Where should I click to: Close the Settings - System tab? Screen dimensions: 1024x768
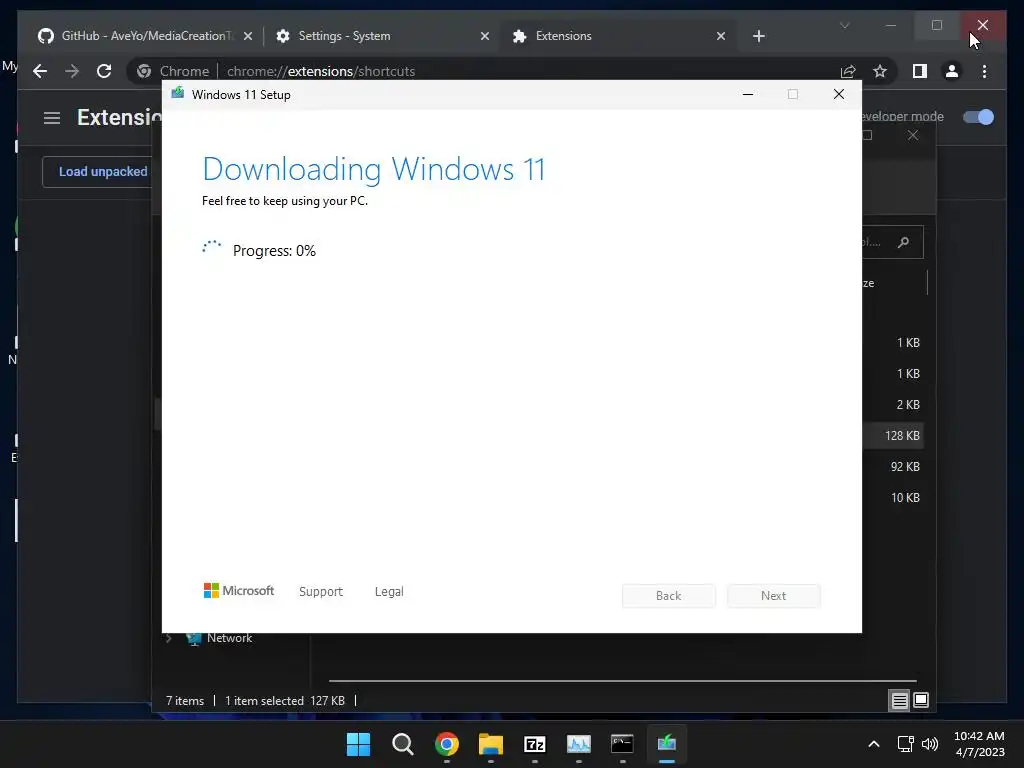485,36
